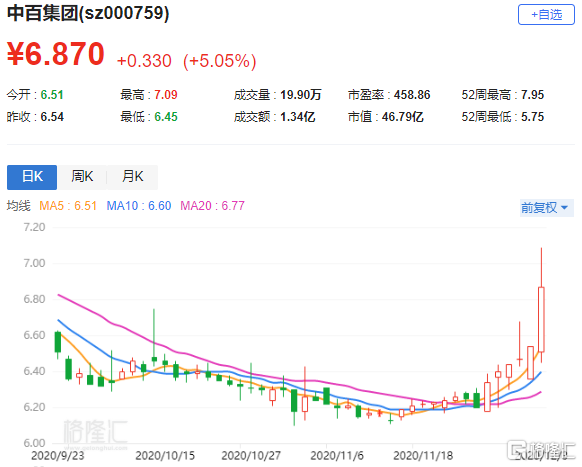
Task: Click the price change +0.330
Action: (144, 61)
